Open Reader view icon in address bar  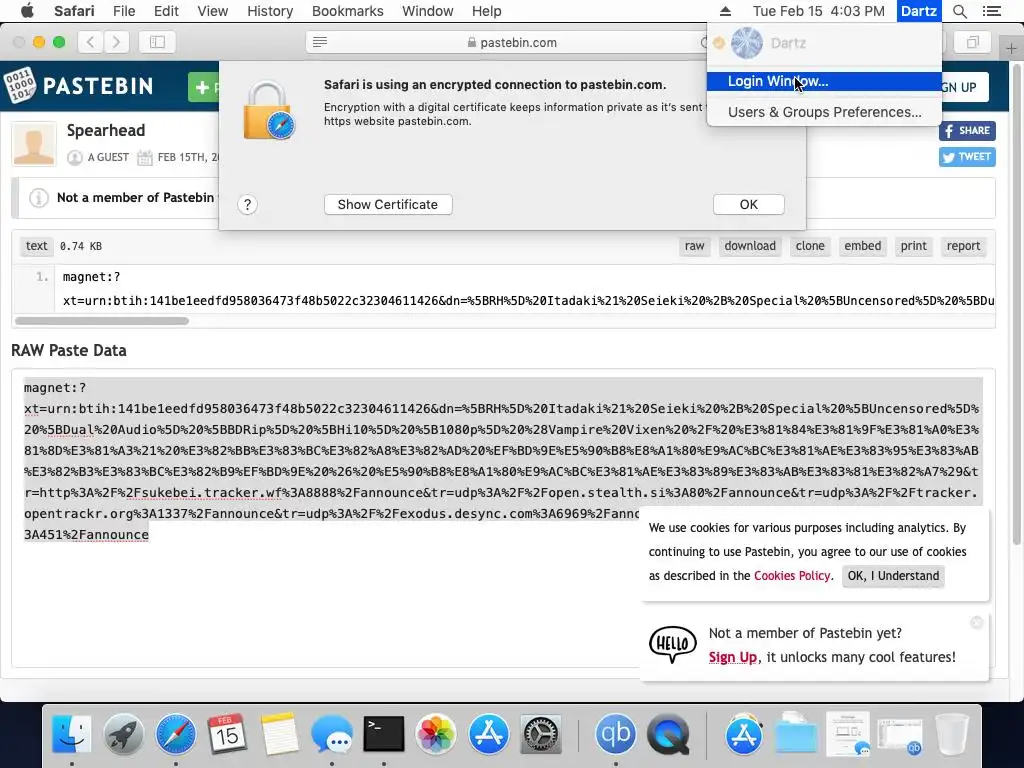pos(320,42)
